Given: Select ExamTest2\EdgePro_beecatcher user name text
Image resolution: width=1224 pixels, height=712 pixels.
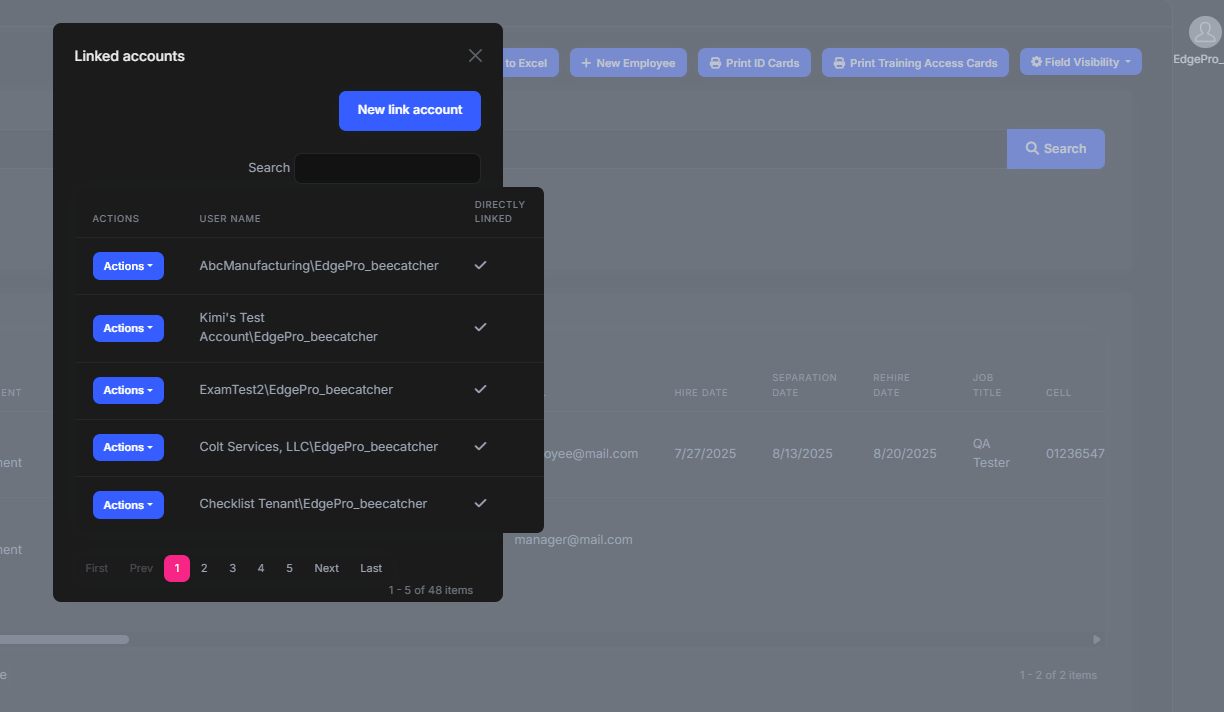Looking at the screenshot, I should click(296, 390).
